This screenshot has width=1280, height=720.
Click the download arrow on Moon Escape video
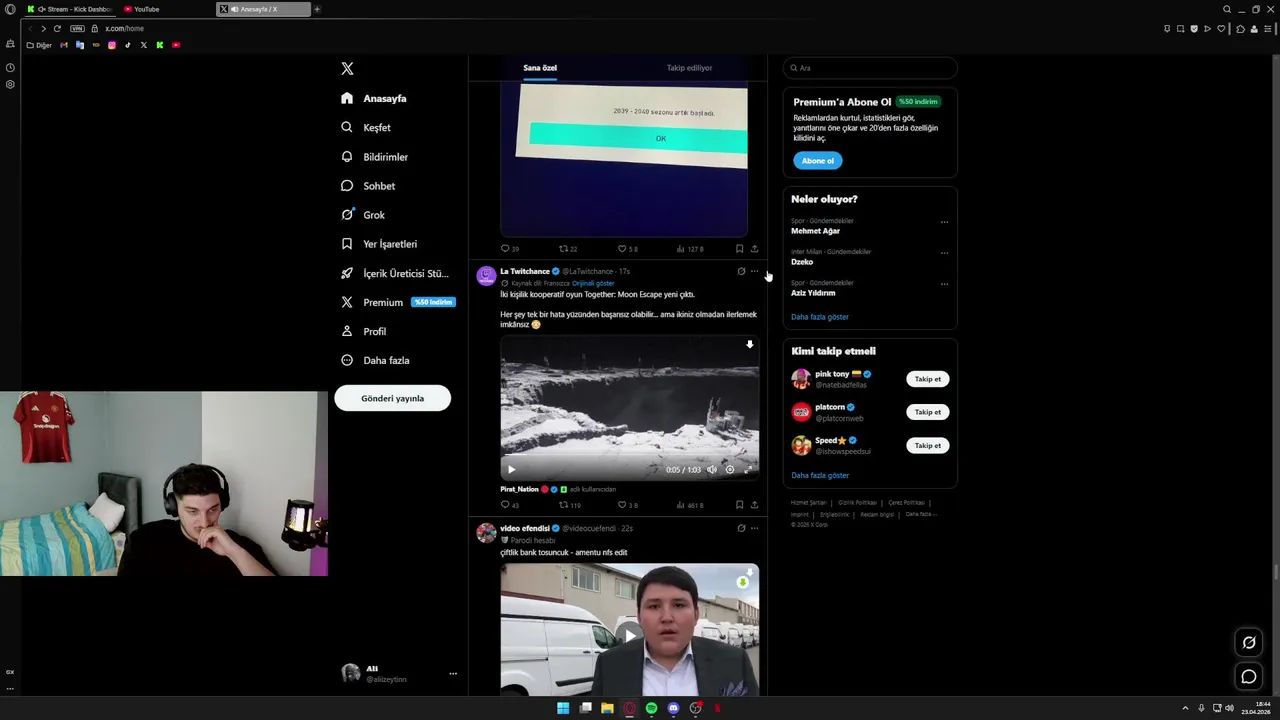click(749, 345)
